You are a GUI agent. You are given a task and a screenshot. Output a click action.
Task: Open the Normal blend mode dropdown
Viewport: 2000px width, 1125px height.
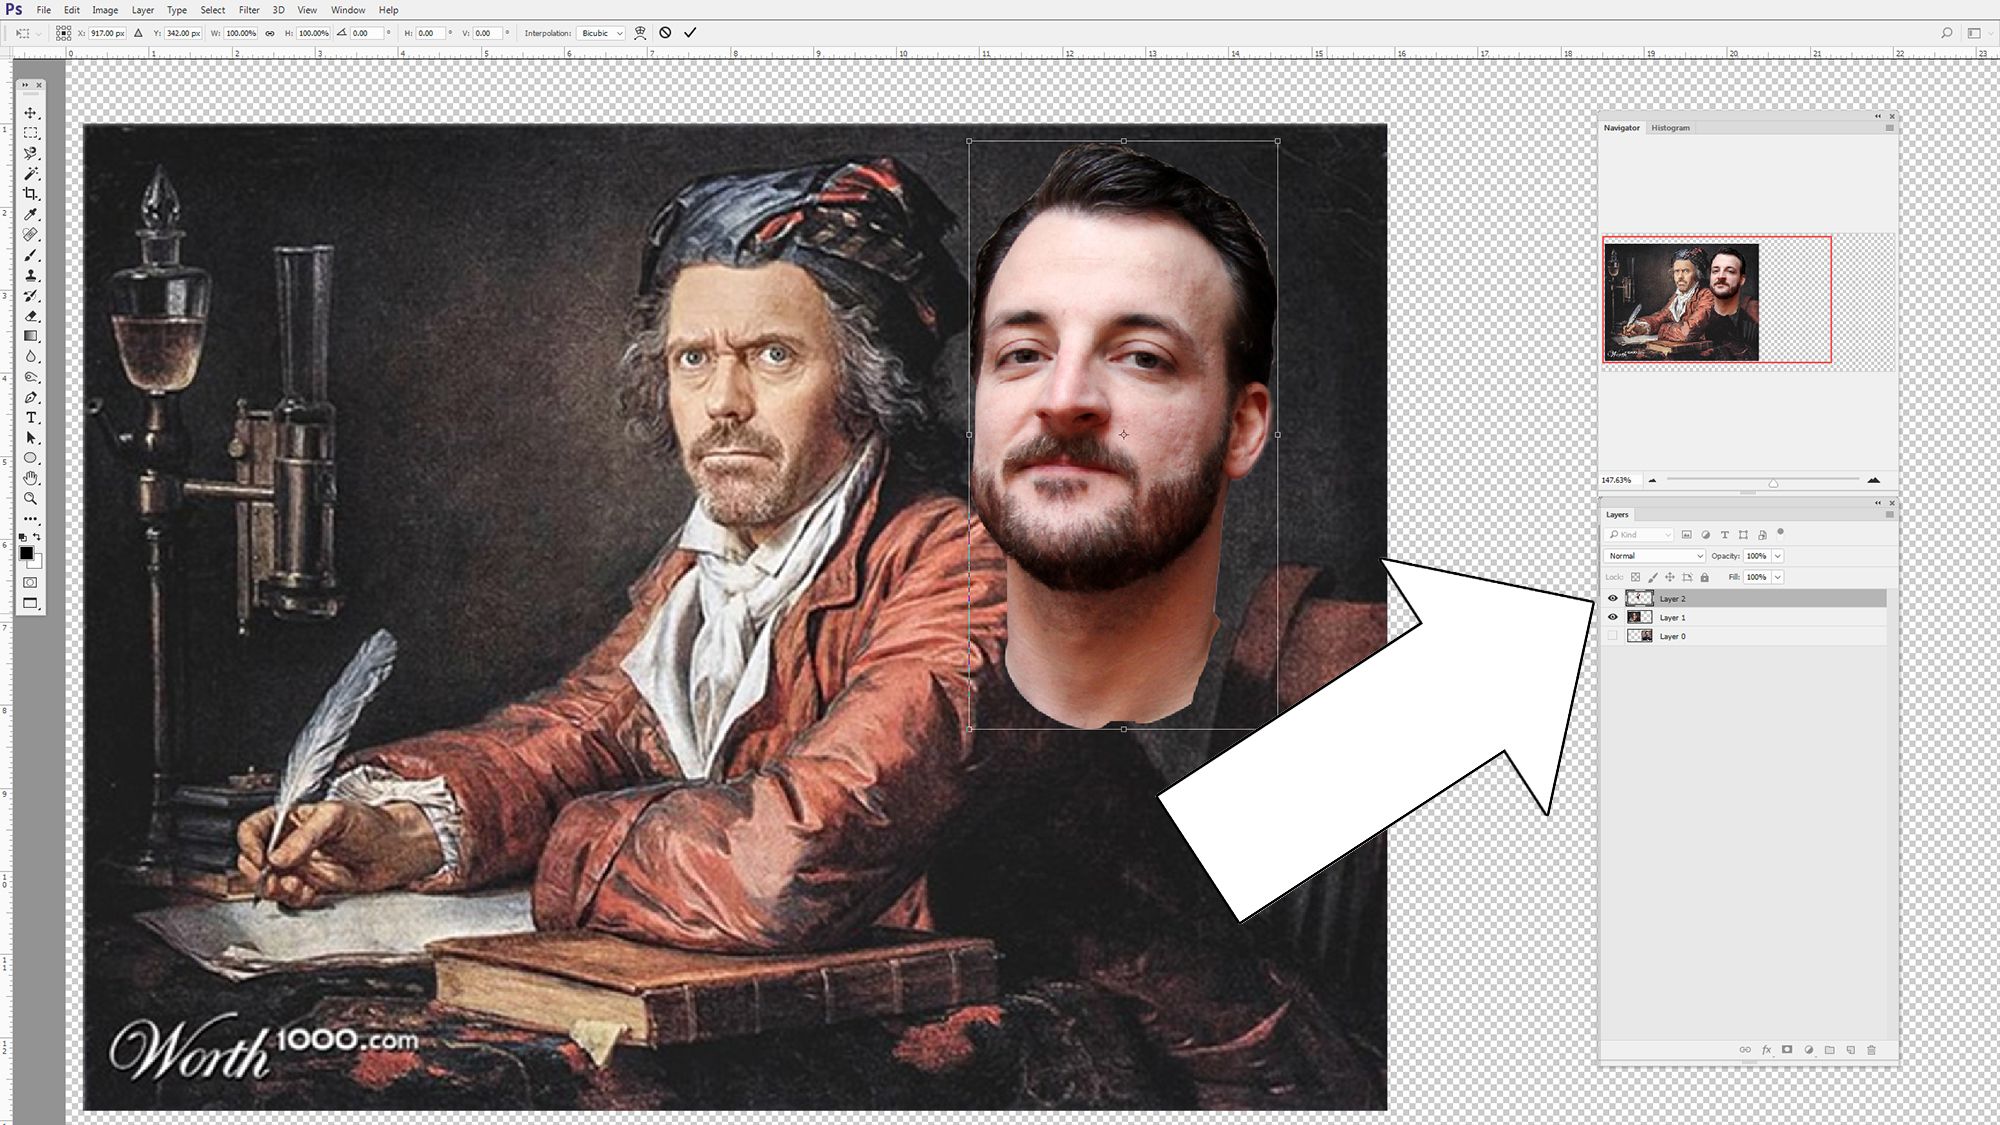(1655, 556)
